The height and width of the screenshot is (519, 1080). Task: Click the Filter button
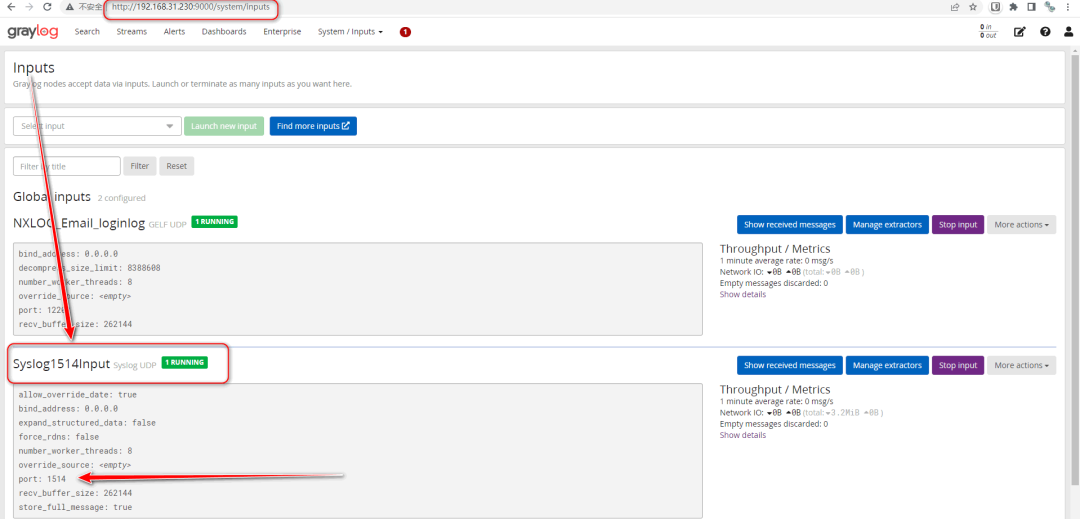point(140,166)
